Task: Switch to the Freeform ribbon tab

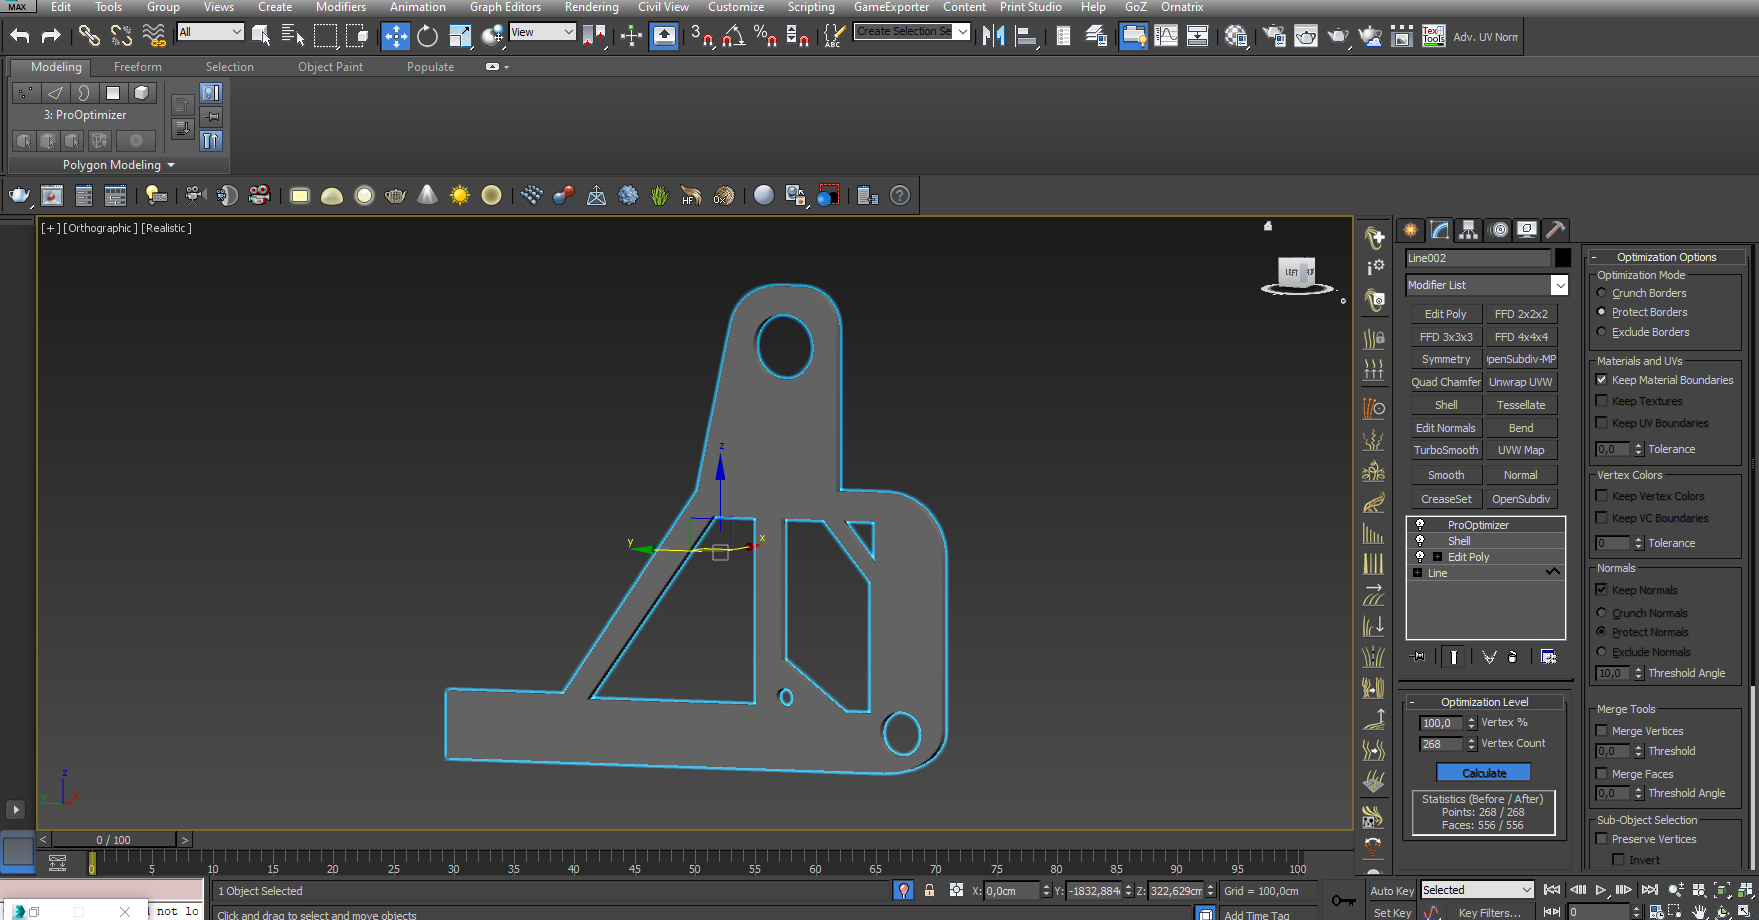Action: (x=137, y=67)
